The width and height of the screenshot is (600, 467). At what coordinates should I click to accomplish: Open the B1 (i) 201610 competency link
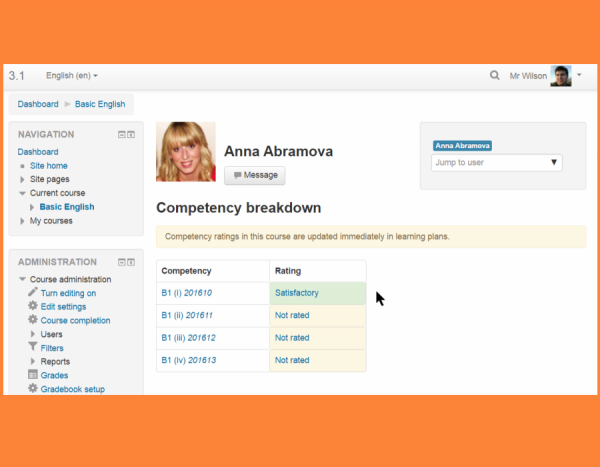click(x=187, y=293)
